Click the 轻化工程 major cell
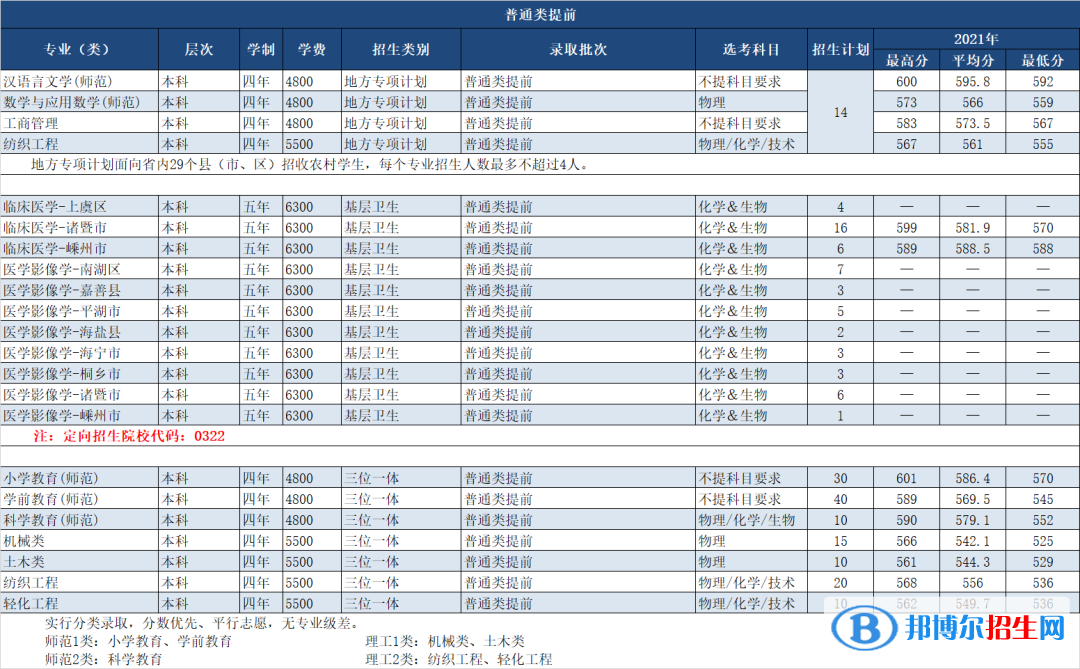1080x669 pixels. coord(80,604)
